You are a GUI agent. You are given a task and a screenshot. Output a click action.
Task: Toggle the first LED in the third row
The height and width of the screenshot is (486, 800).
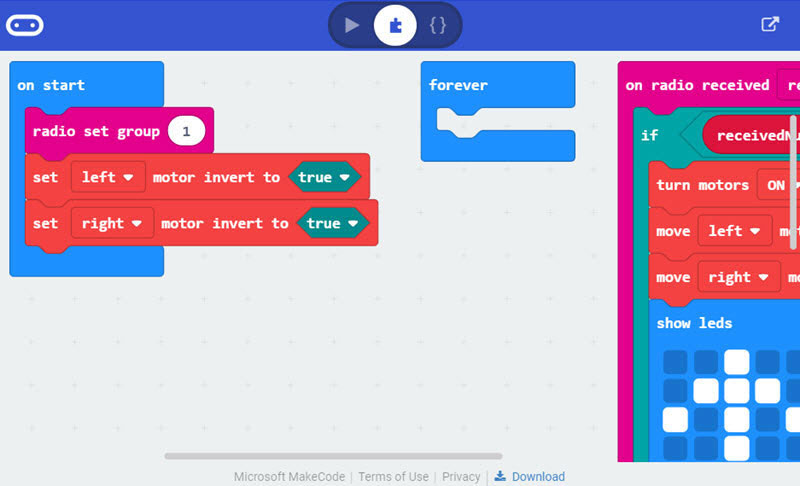(675, 419)
